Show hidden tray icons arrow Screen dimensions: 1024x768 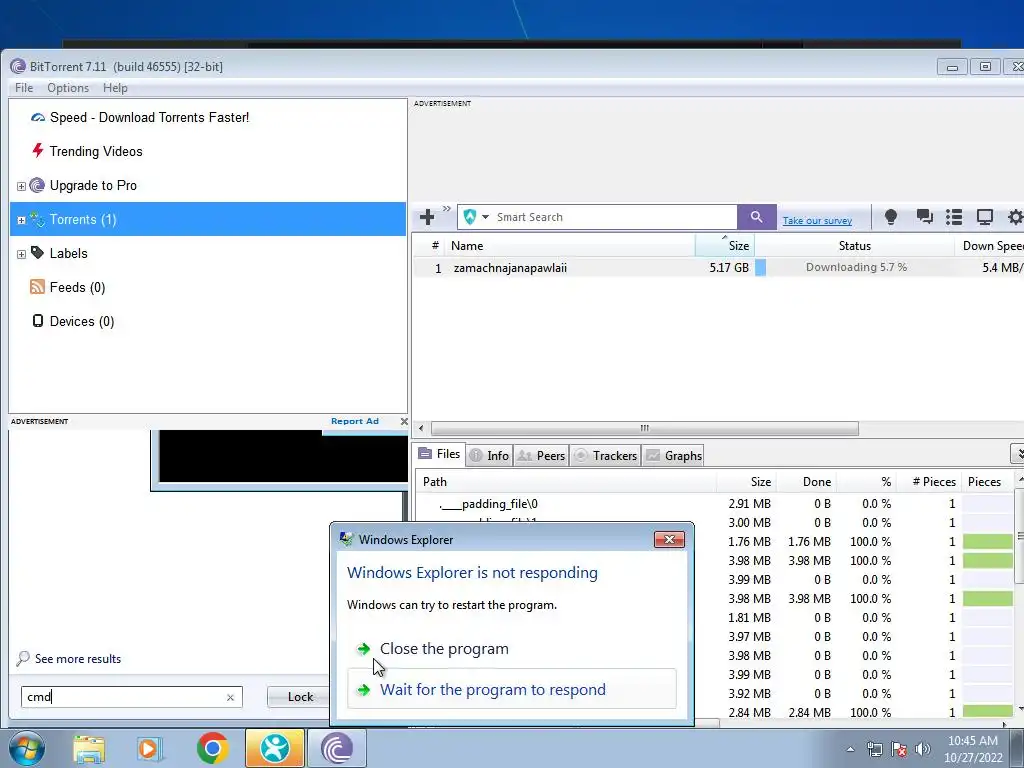[x=850, y=750]
